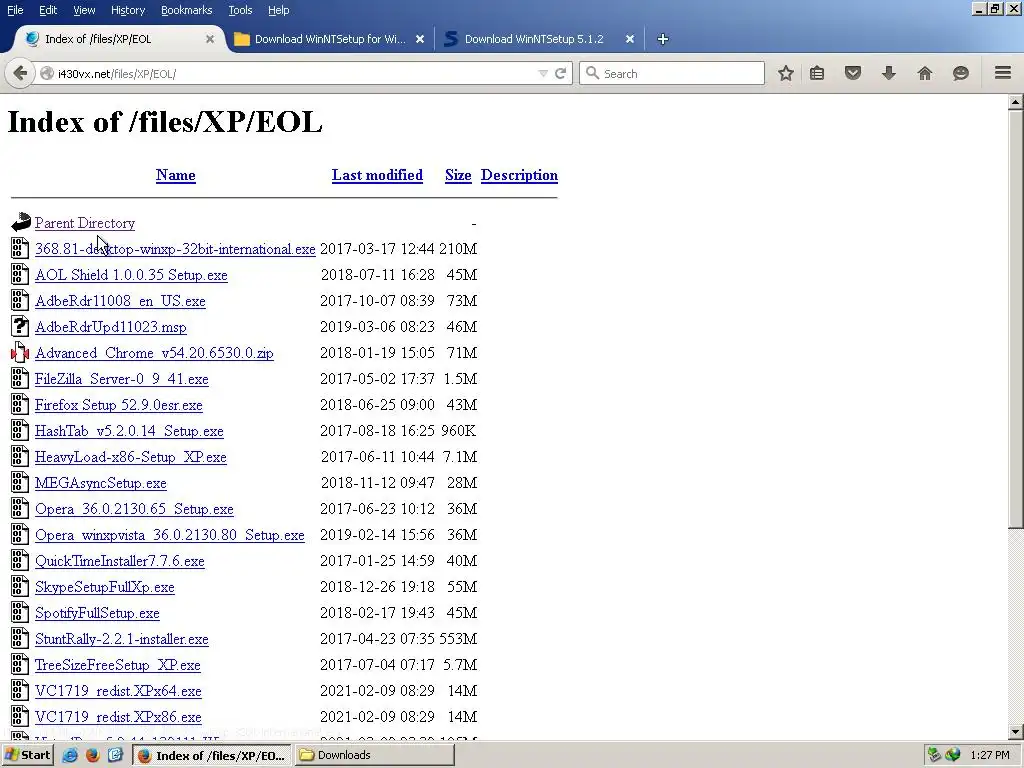Image resolution: width=1024 pixels, height=768 pixels.
Task: Open the Parent Directory link
Action: pyautogui.click(x=85, y=223)
